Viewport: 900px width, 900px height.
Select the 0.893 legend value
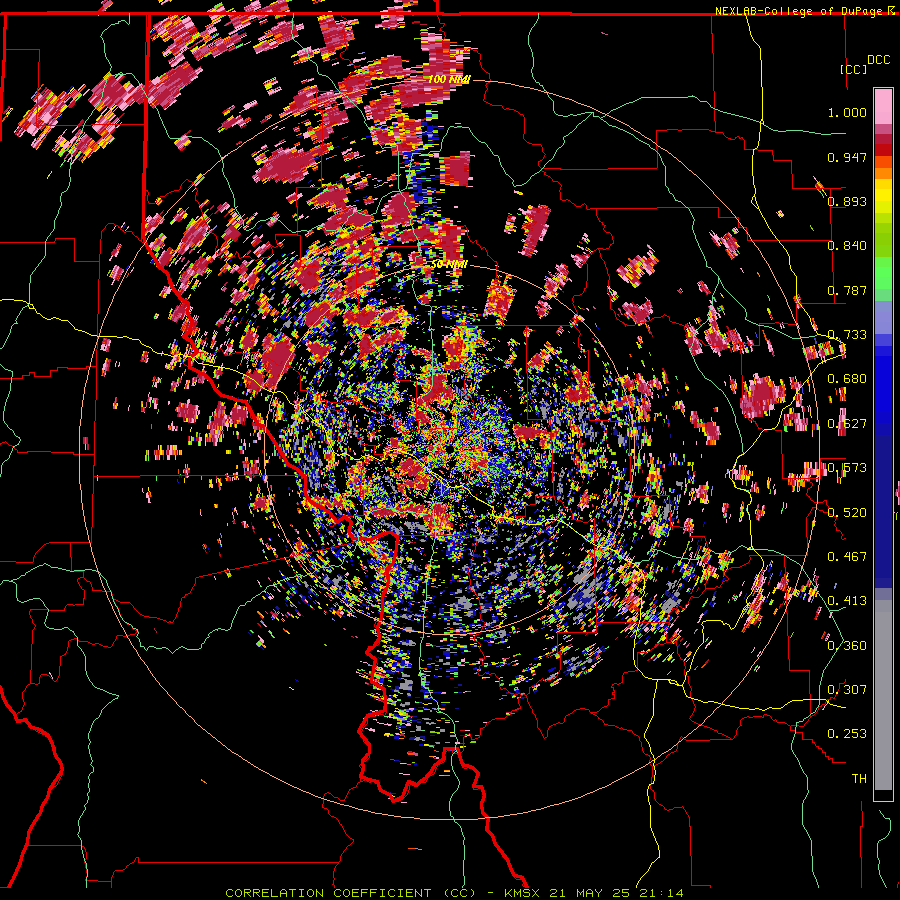pyautogui.click(x=847, y=201)
